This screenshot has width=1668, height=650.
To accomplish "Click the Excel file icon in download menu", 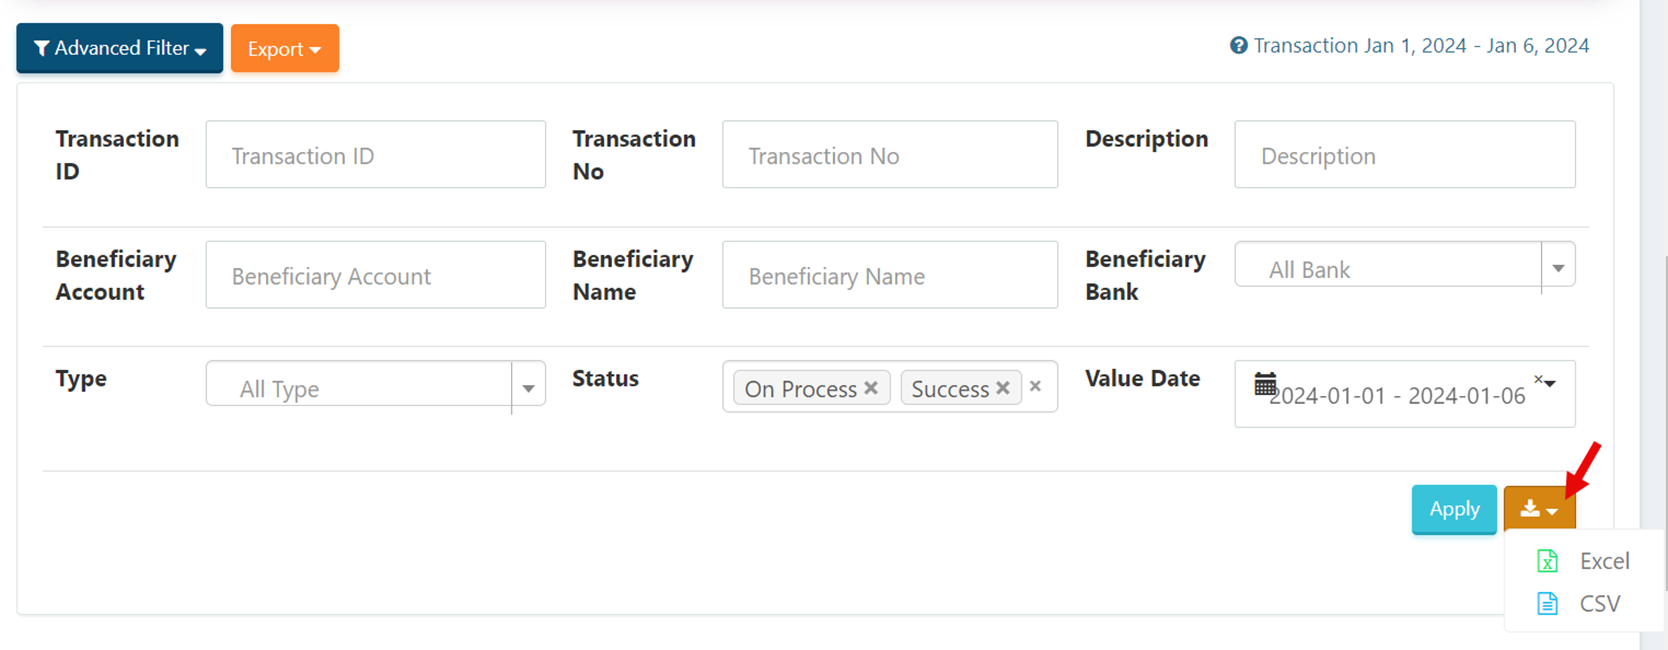I will (x=1547, y=561).
